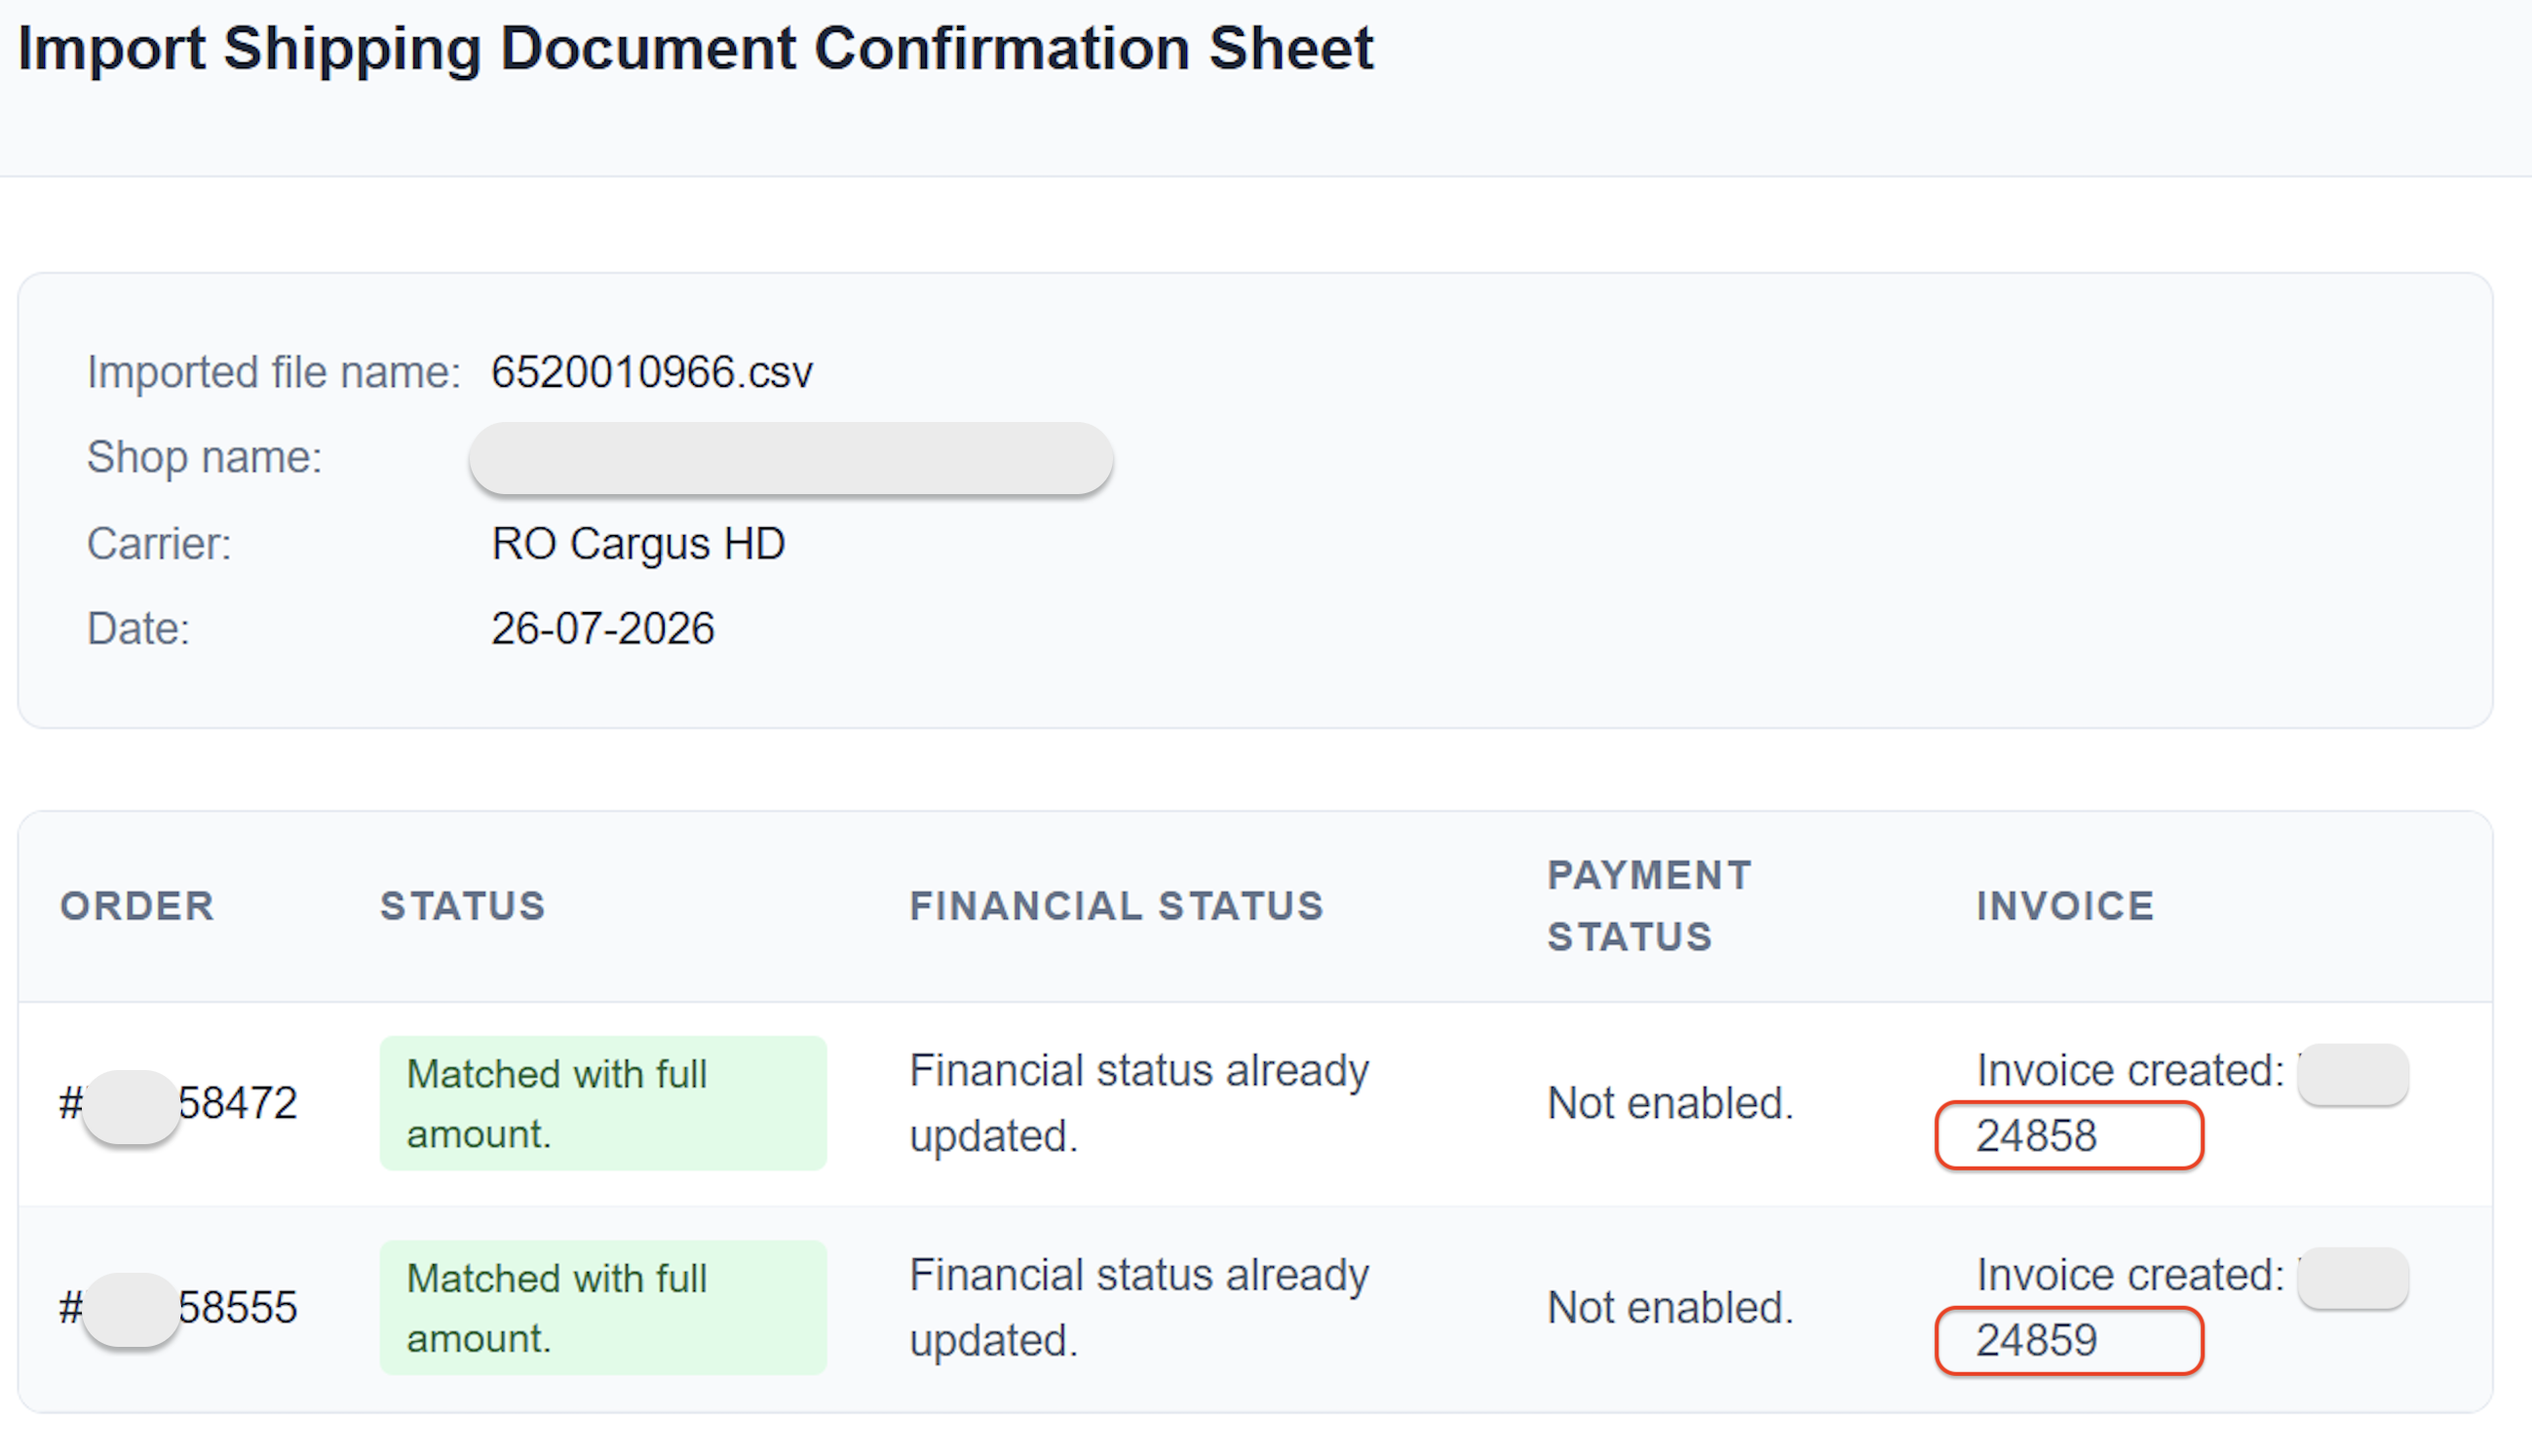
Task: Click the redacted shop name field
Action: click(x=791, y=458)
